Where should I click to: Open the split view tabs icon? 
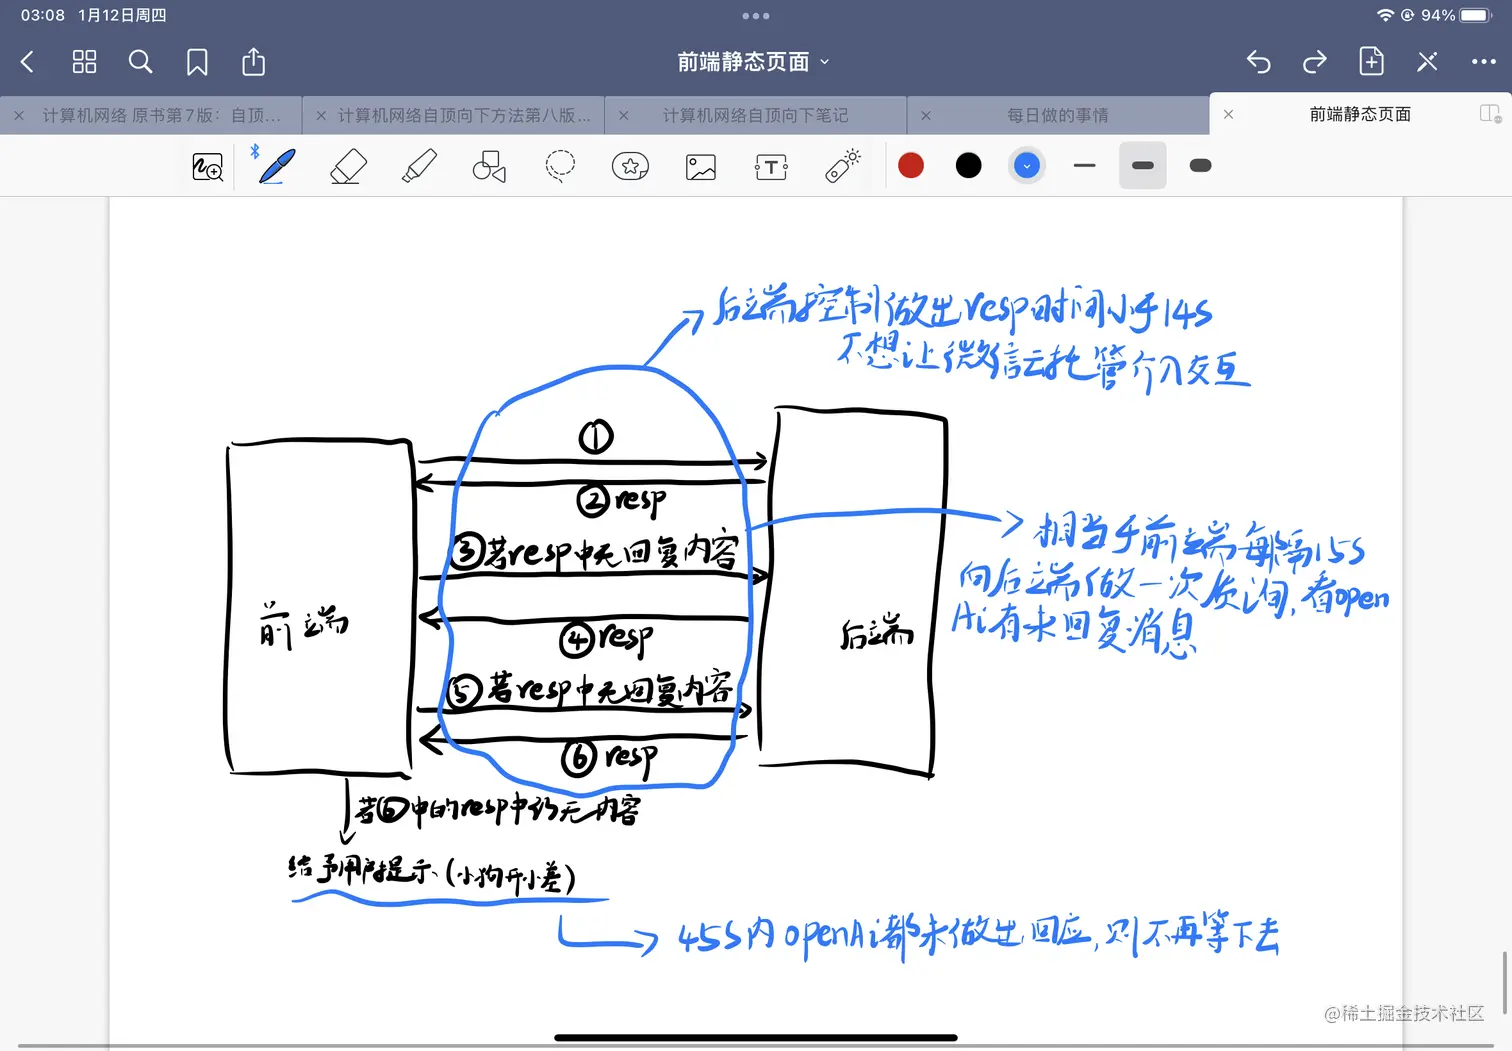point(1490,114)
